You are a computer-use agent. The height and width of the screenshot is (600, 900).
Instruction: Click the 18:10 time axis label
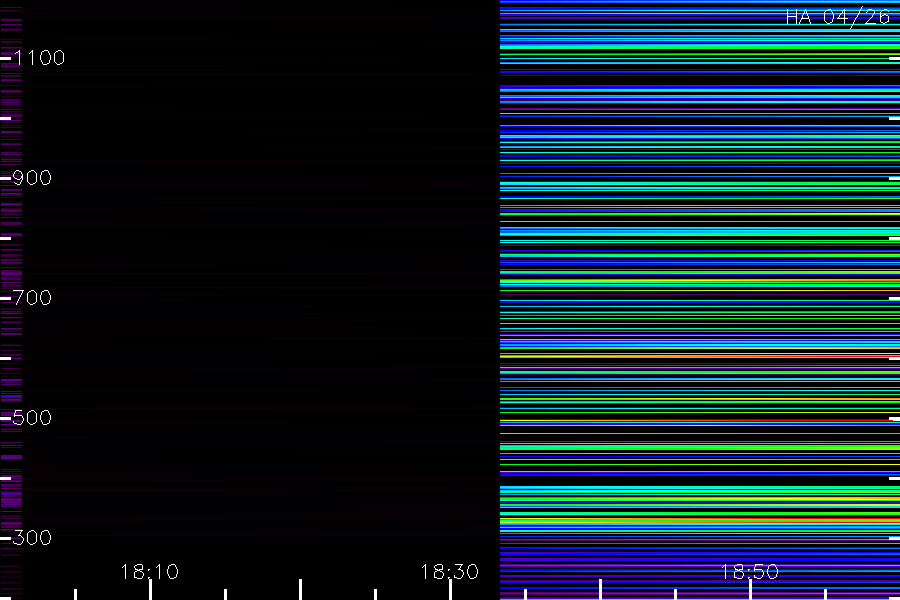coord(150,572)
